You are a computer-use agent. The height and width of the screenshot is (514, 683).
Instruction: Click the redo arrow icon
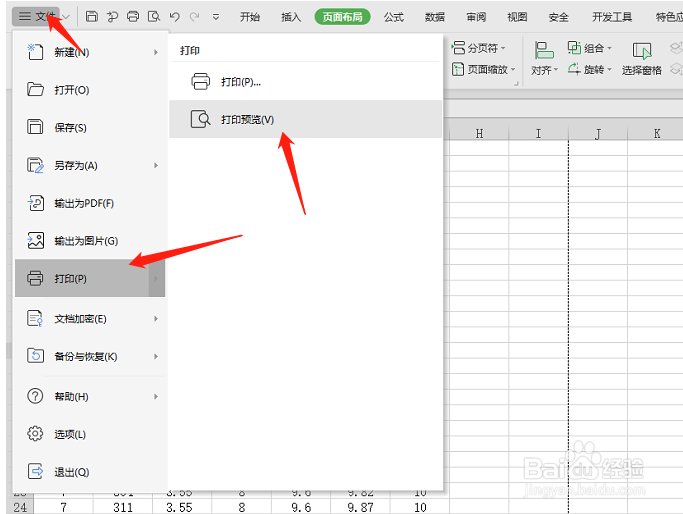point(195,17)
